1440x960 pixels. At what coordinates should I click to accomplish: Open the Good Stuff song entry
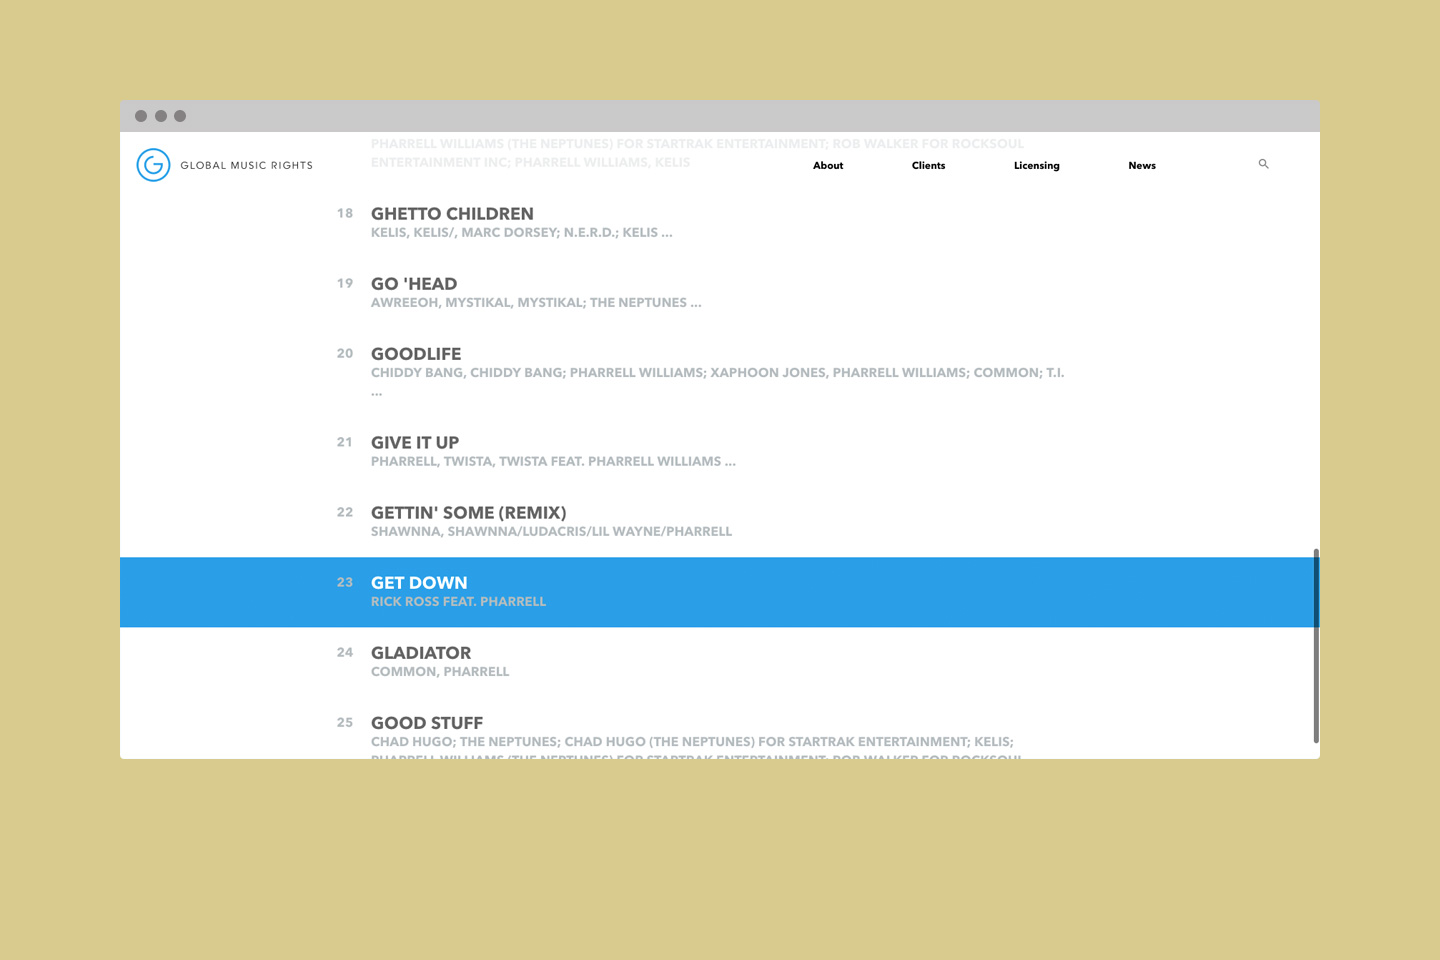427,723
